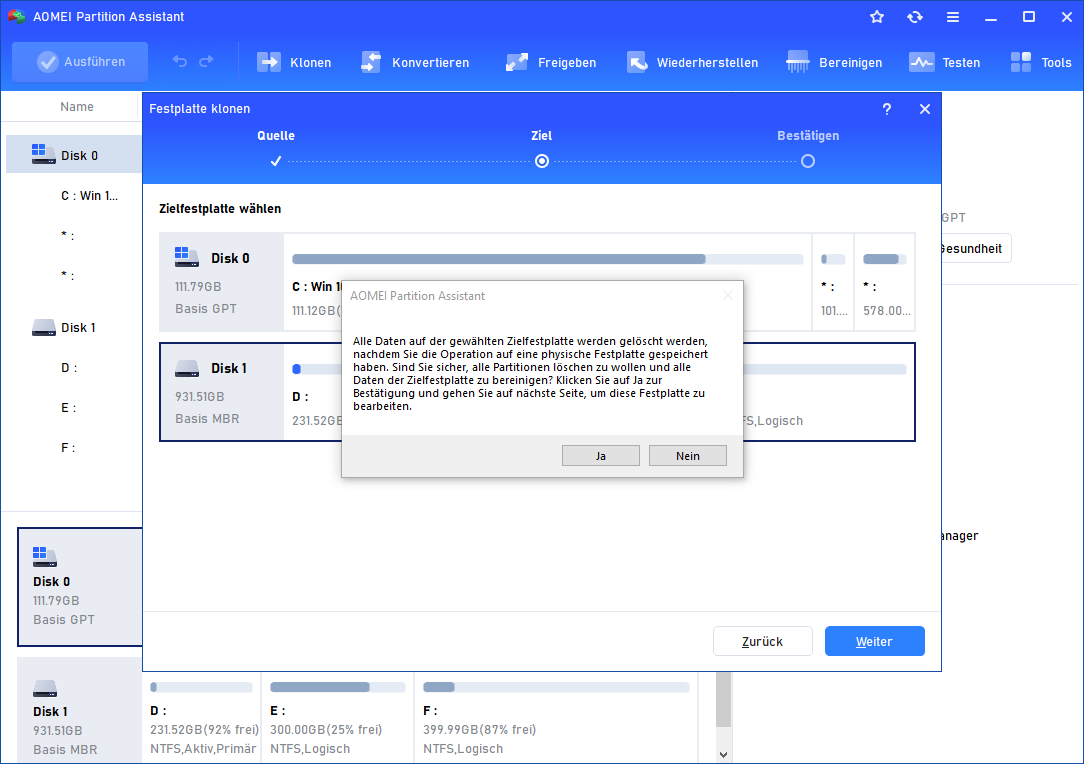Open the Klonen menu
Viewport: 1084px width, 764px height.
coord(295,62)
